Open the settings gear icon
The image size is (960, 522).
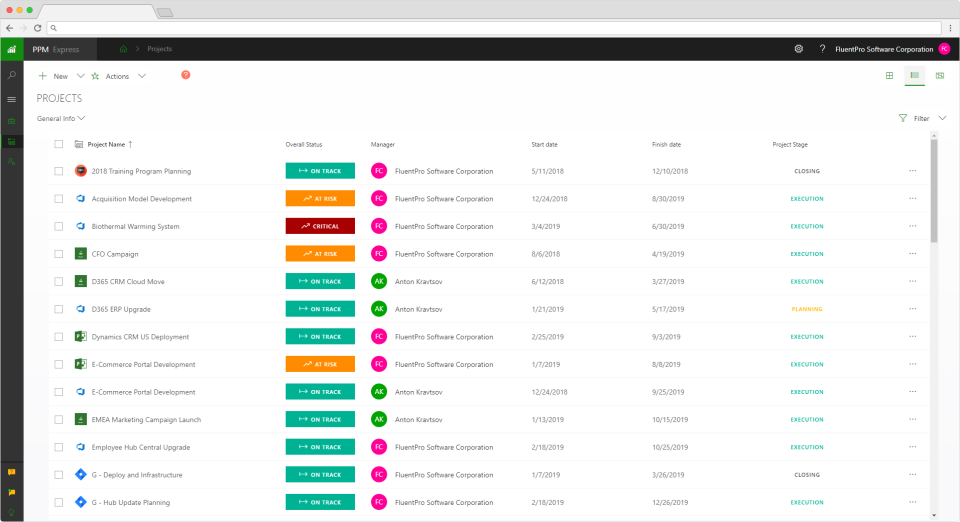point(798,49)
